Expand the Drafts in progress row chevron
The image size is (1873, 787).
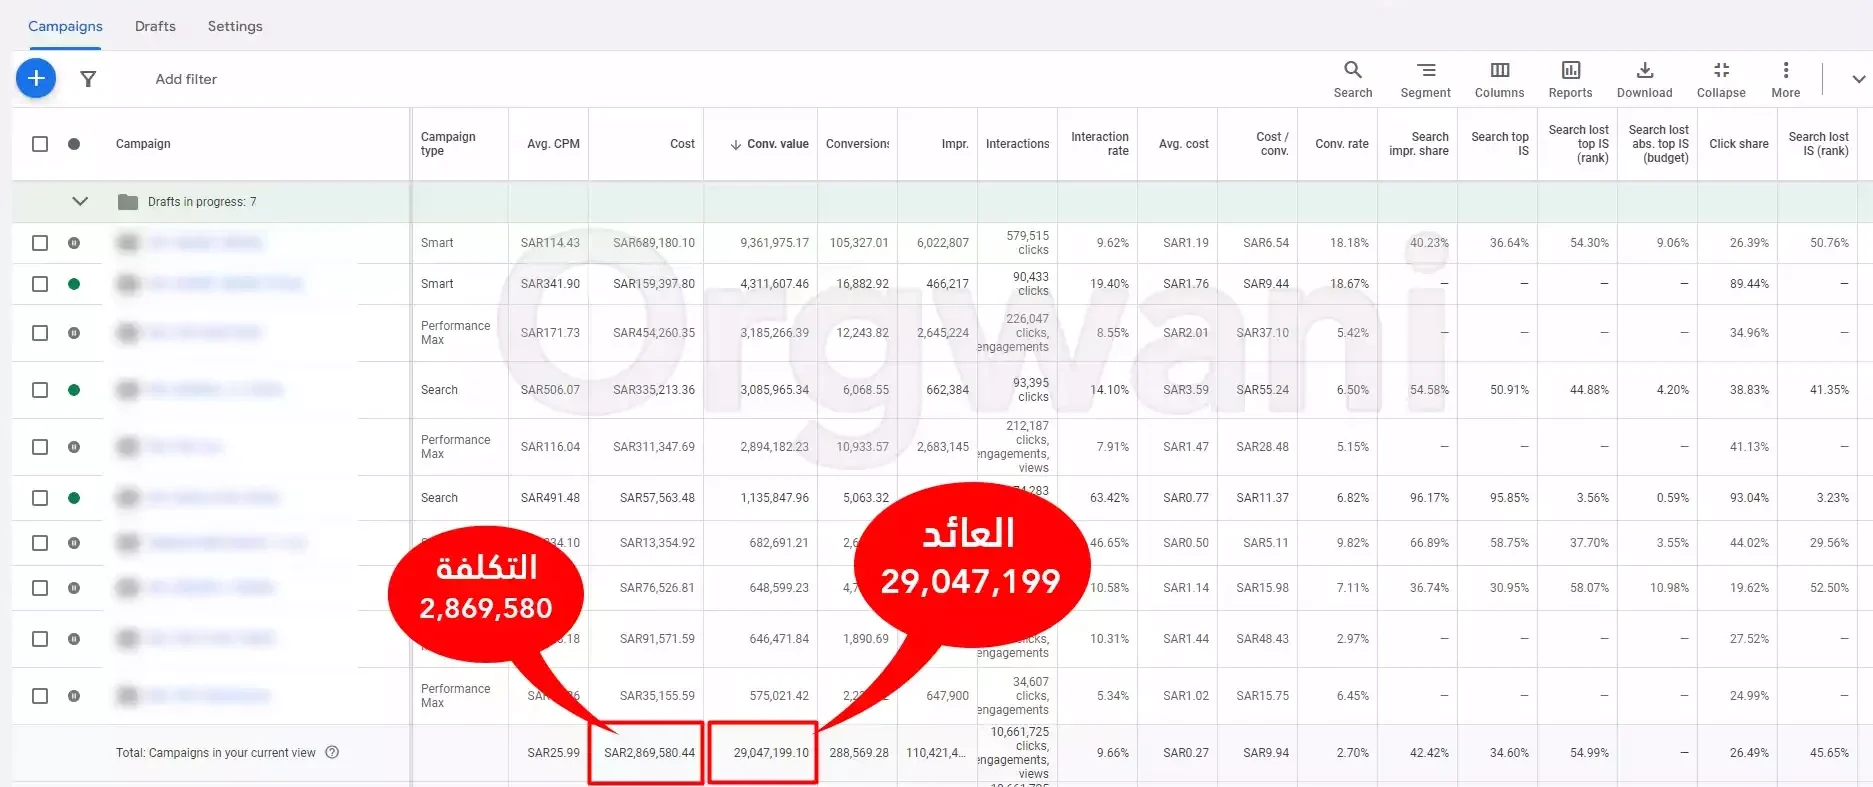pyautogui.click(x=80, y=202)
